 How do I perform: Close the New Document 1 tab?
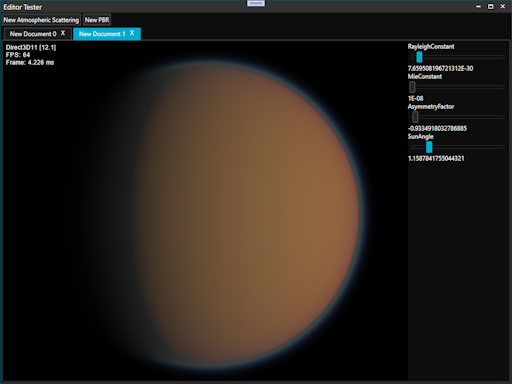(132, 33)
